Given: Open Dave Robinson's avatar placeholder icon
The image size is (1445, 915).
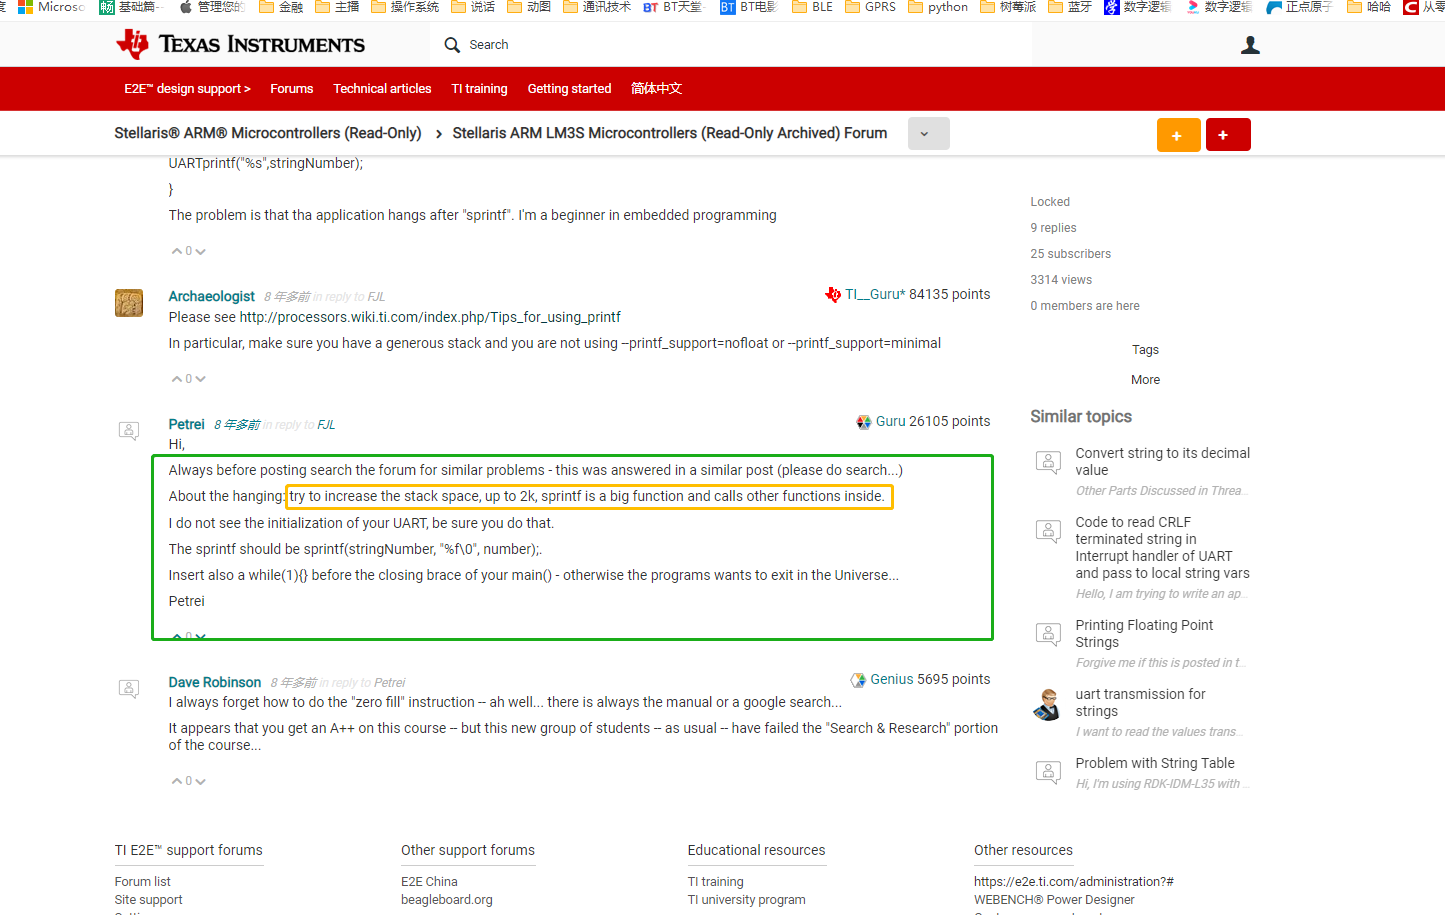Looking at the screenshot, I should [x=129, y=688].
